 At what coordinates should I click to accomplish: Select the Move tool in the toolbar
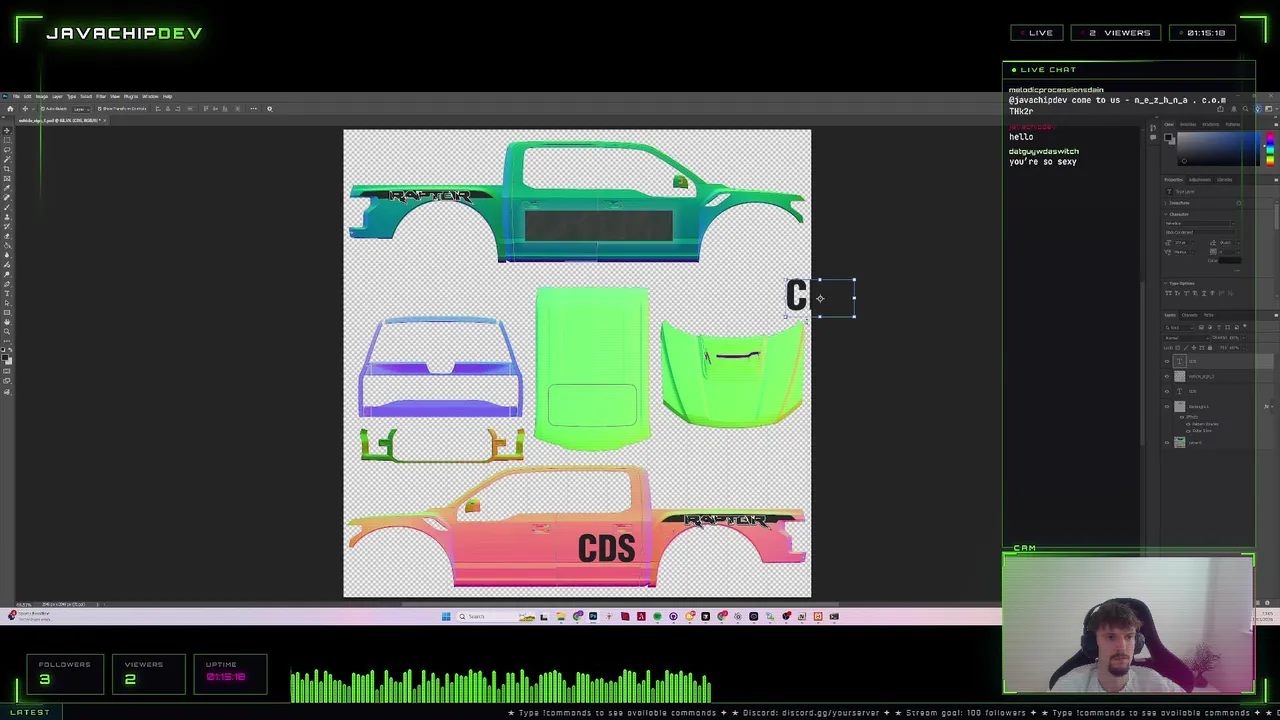(x=7, y=130)
